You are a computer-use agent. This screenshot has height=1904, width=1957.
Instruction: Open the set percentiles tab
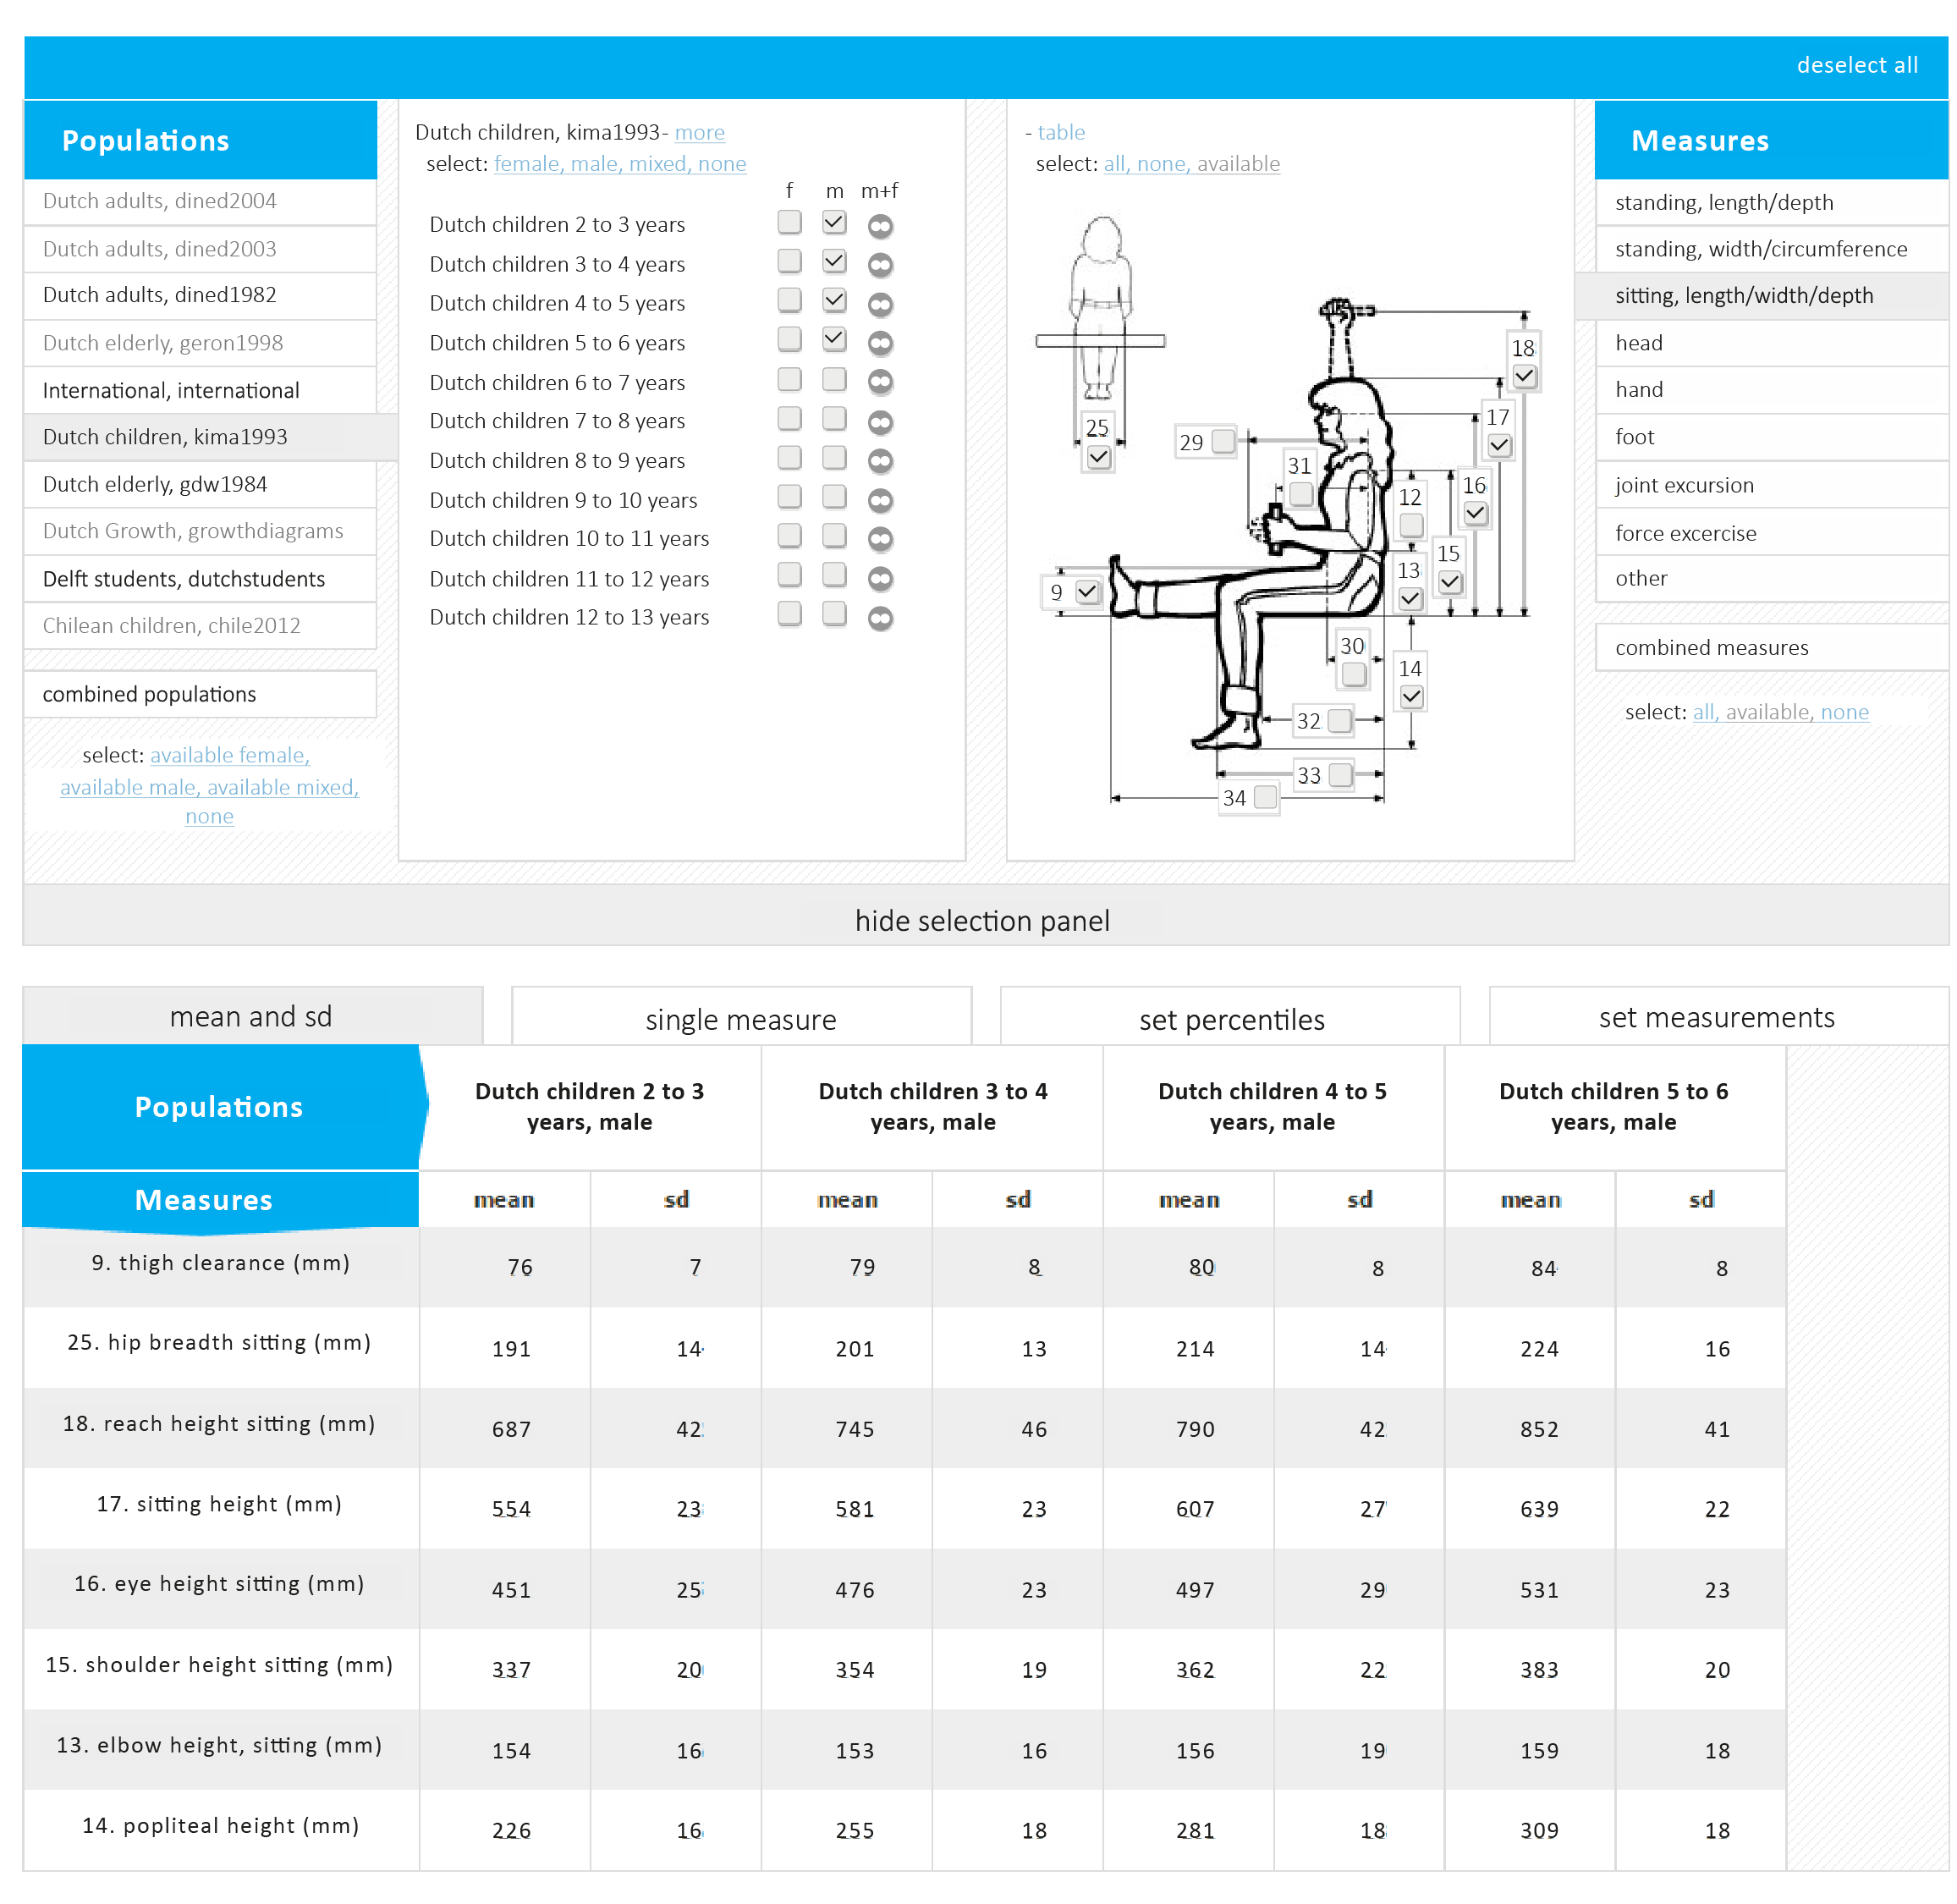(x=1230, y=1018)
